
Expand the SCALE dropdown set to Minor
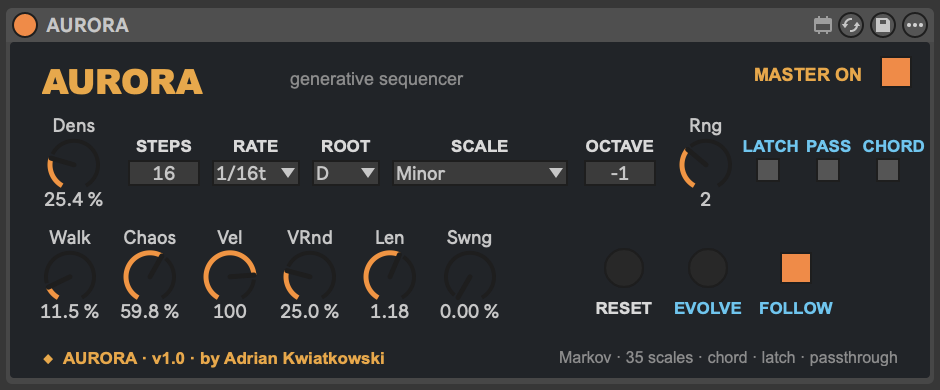point(480,173)
